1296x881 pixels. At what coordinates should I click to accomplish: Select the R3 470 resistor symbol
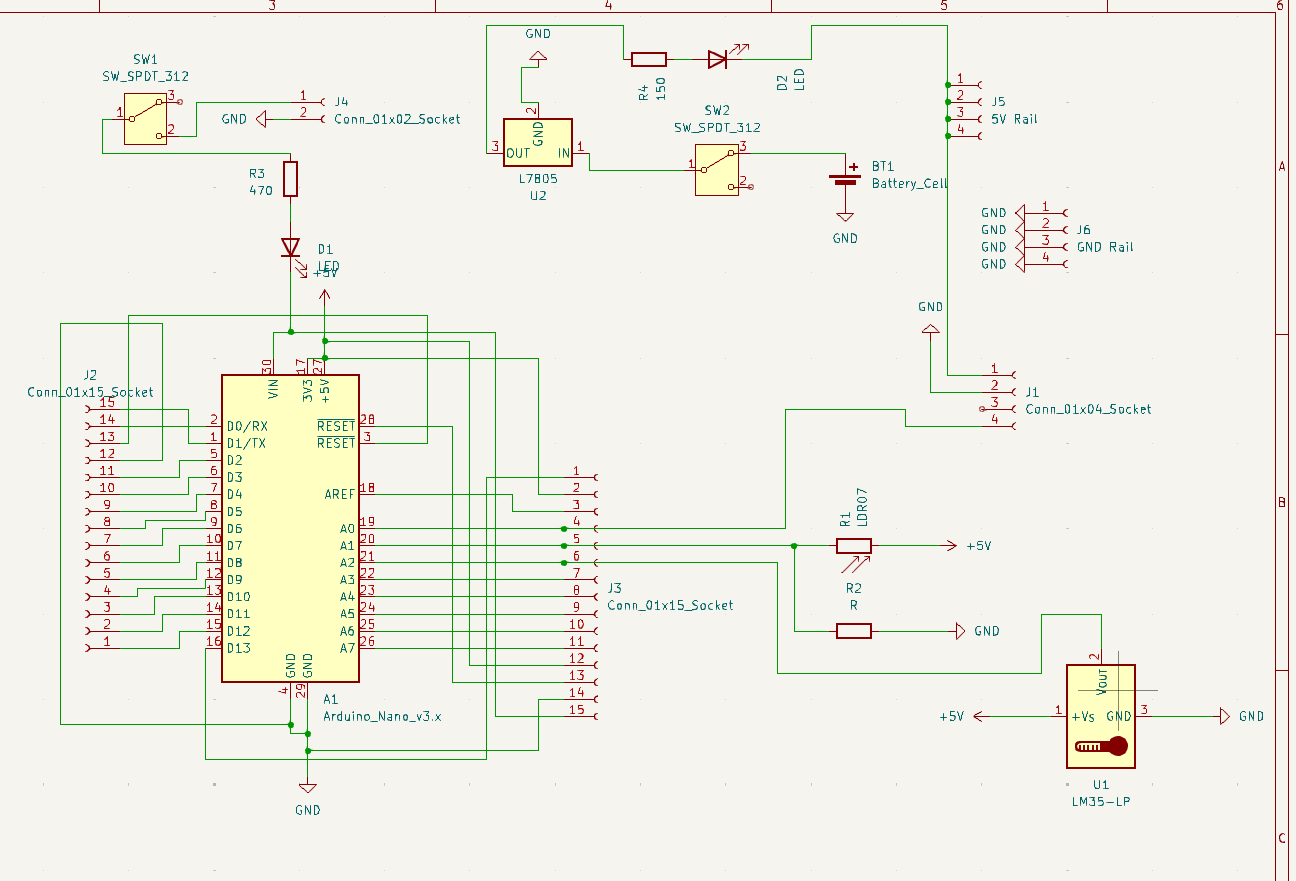point(290,179)
